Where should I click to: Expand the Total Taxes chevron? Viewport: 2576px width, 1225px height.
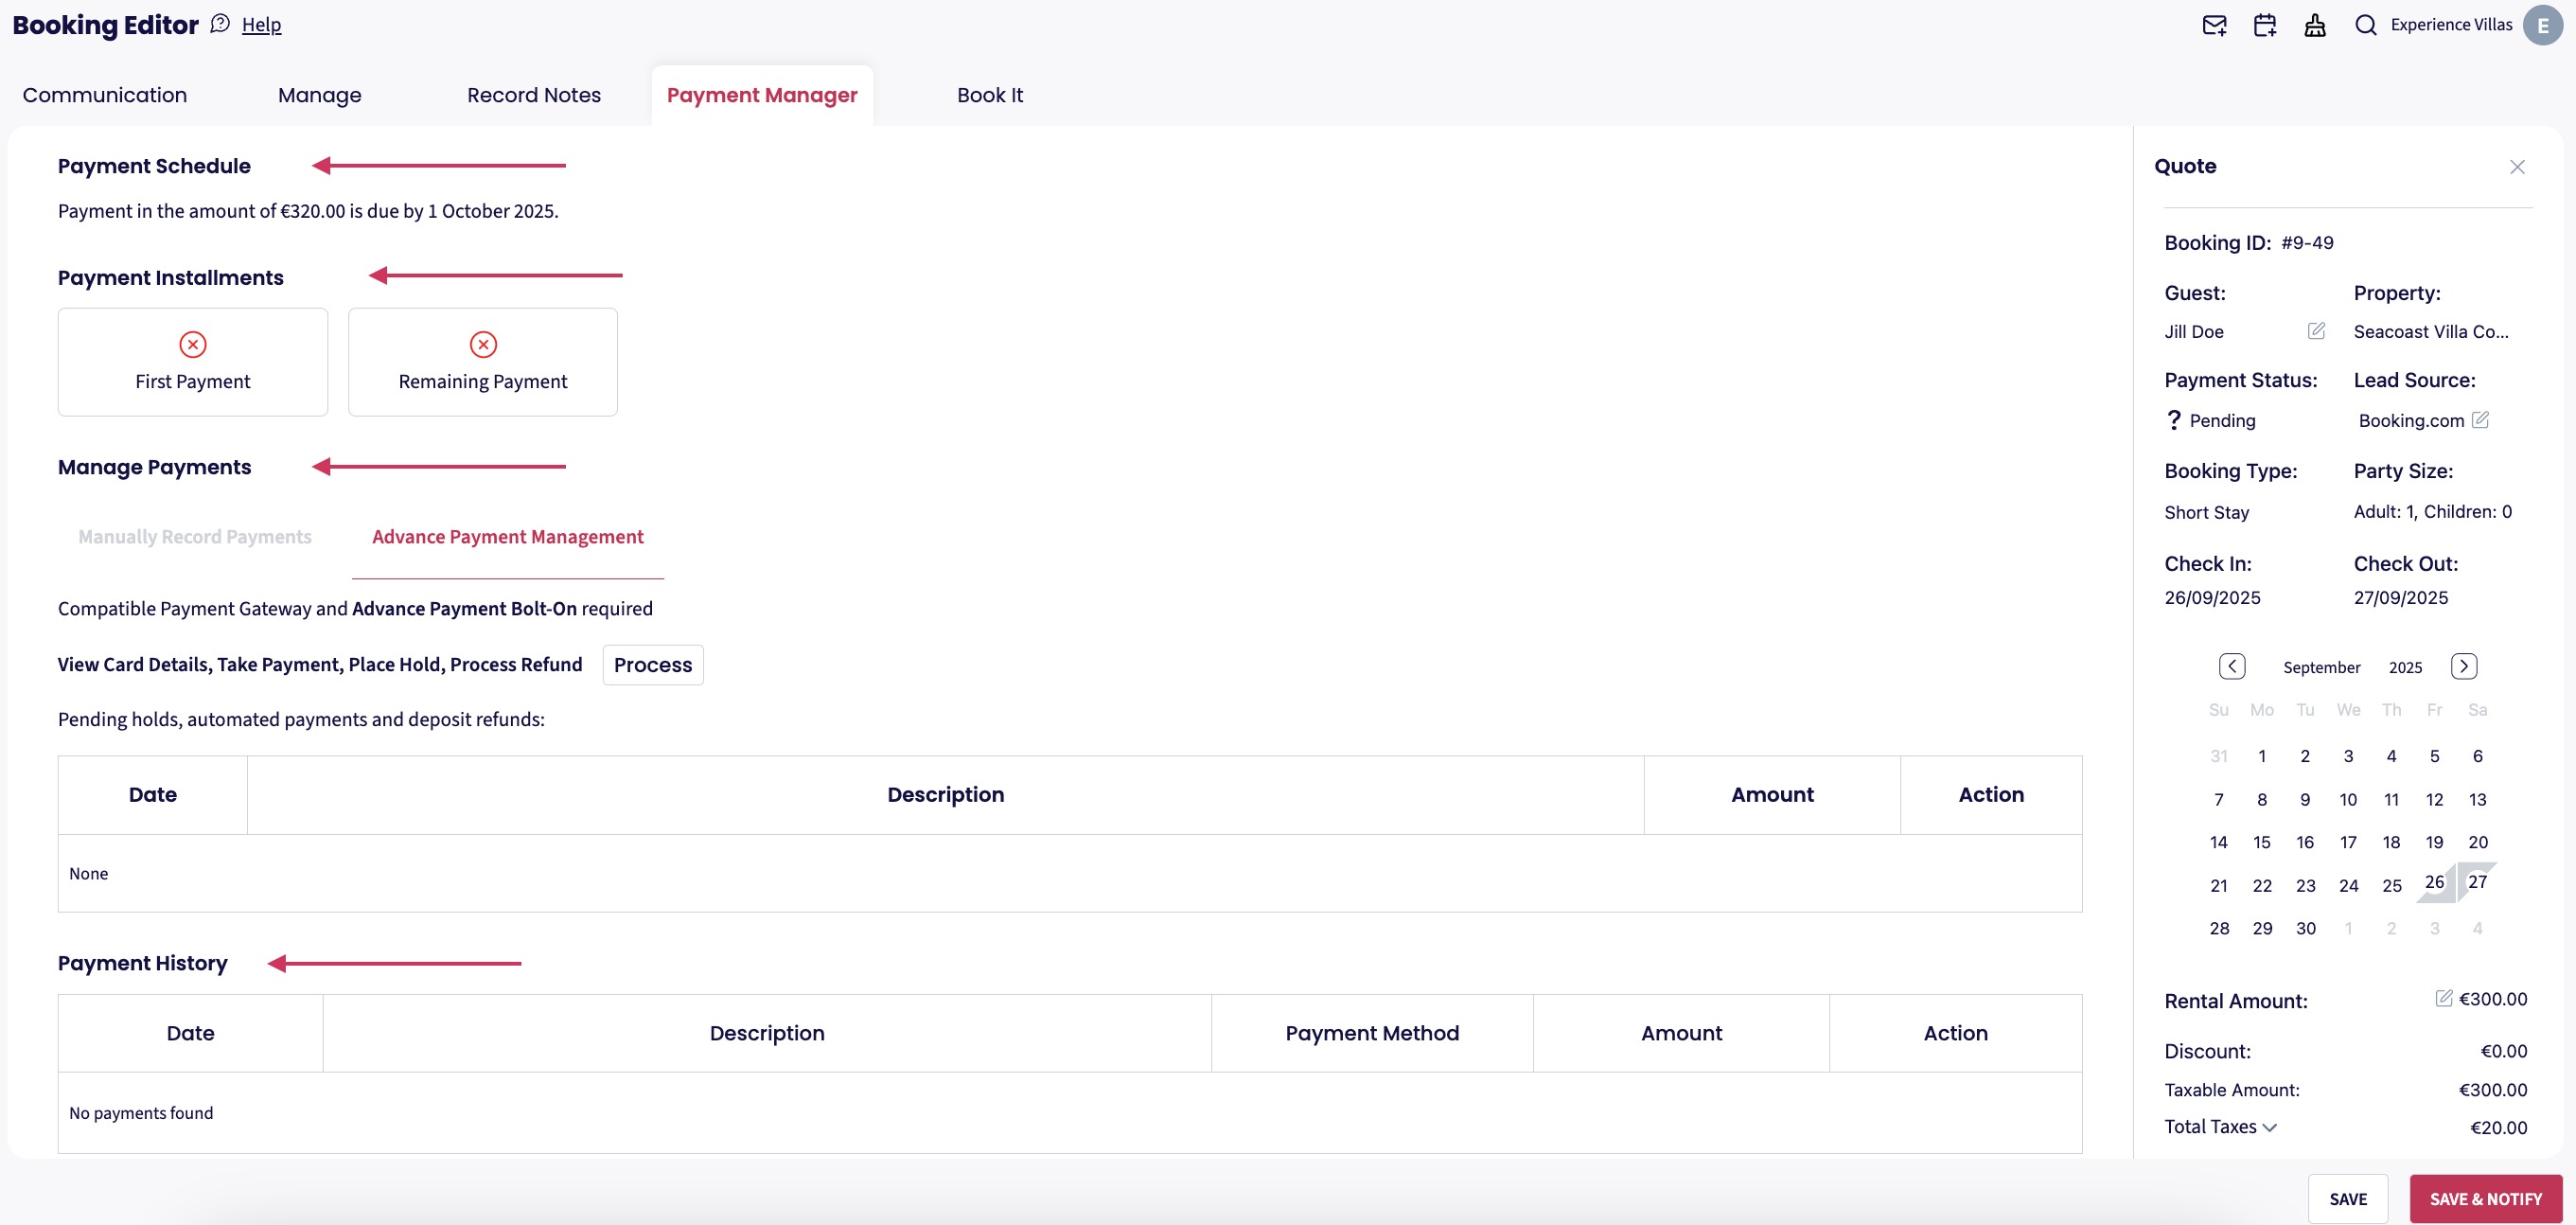point(2270,1127)
